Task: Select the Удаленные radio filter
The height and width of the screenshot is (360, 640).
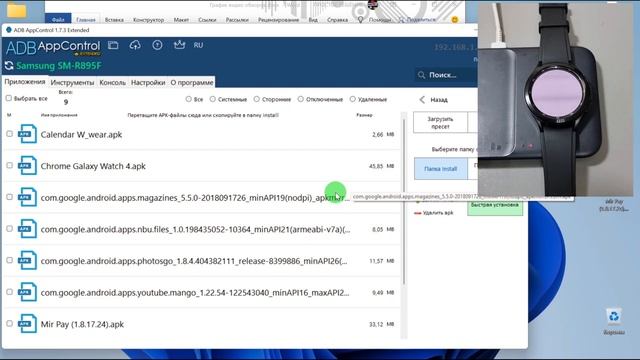Action: 353,99
